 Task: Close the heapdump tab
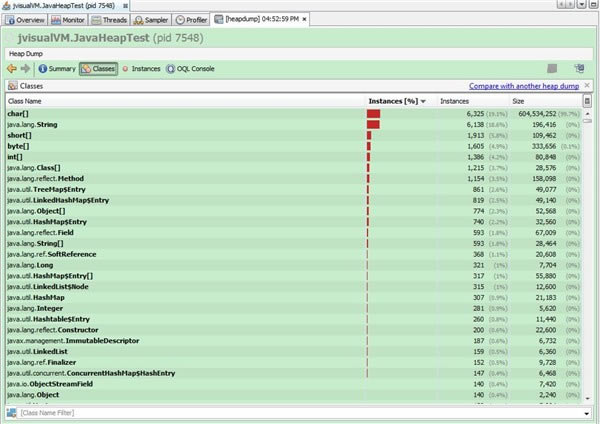[x=297, y=19]
